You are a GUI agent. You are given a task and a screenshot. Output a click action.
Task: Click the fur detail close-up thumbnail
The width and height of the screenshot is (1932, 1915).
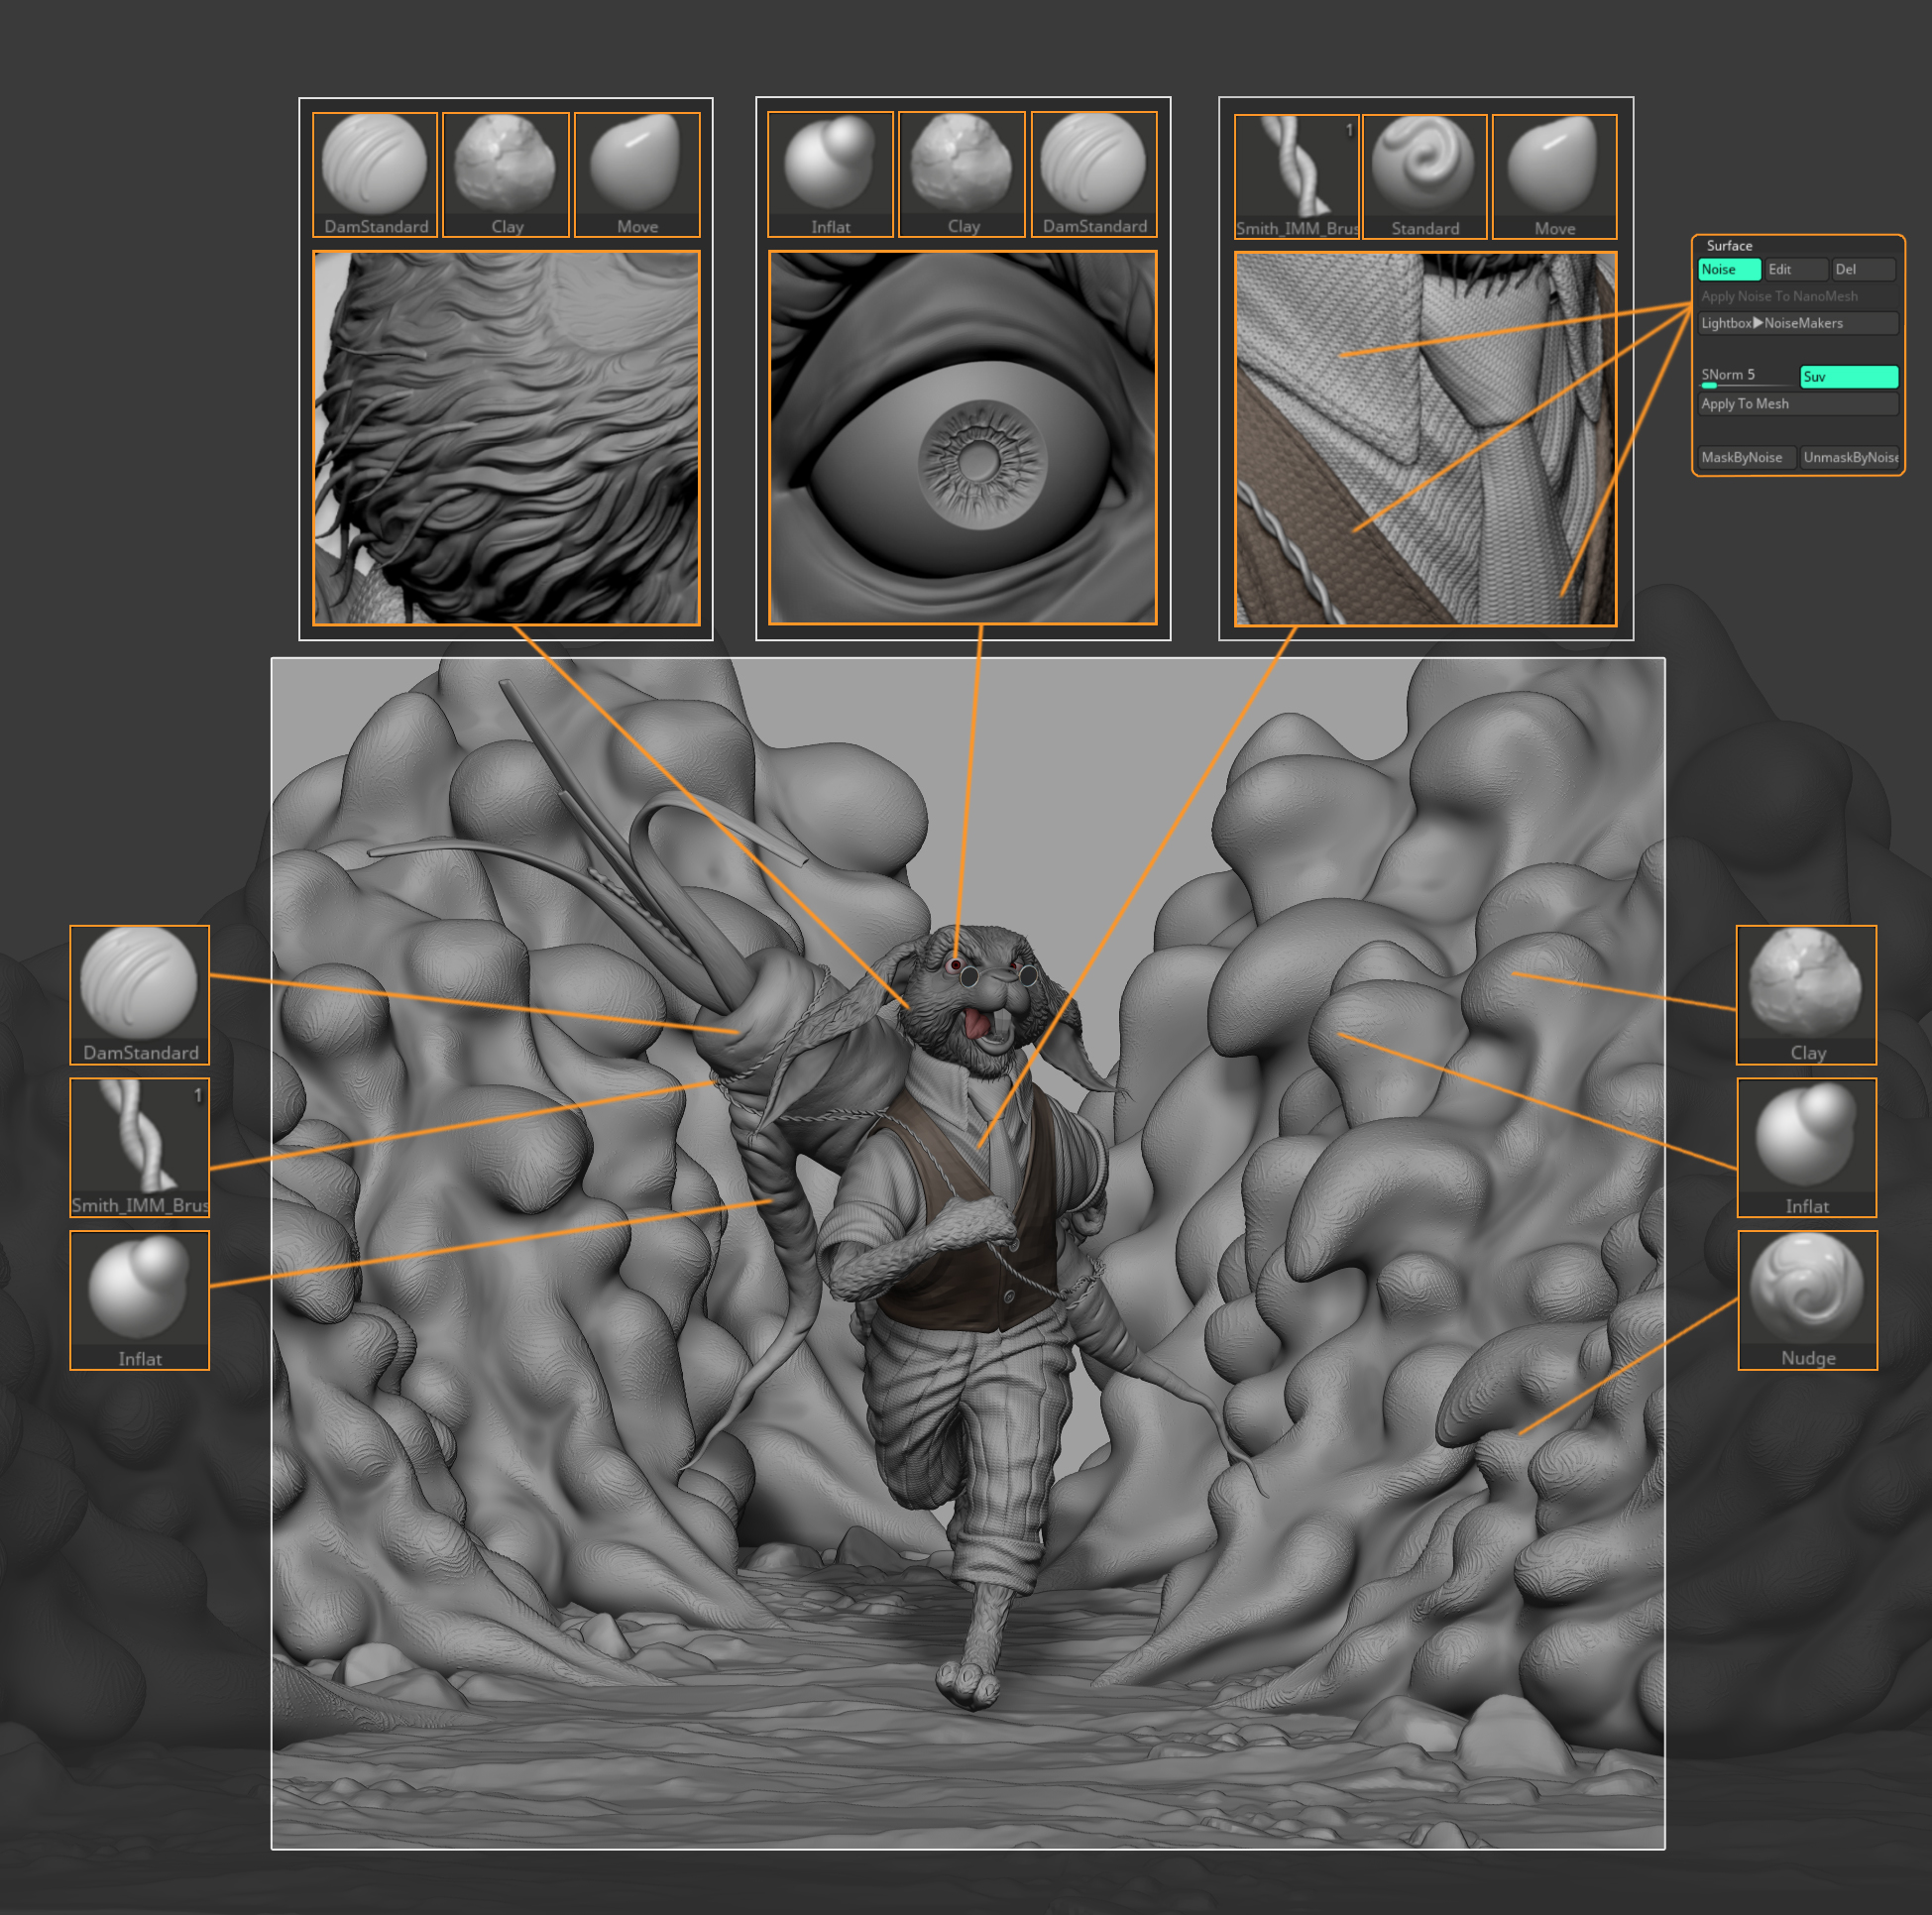coord(506,438)
